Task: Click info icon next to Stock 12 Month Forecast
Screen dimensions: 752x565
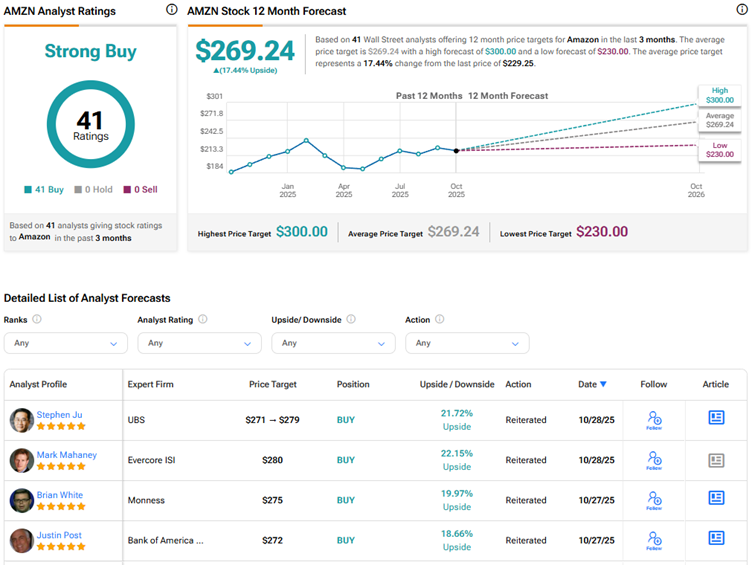Action: pyautogui.click(x=740, y=10)
